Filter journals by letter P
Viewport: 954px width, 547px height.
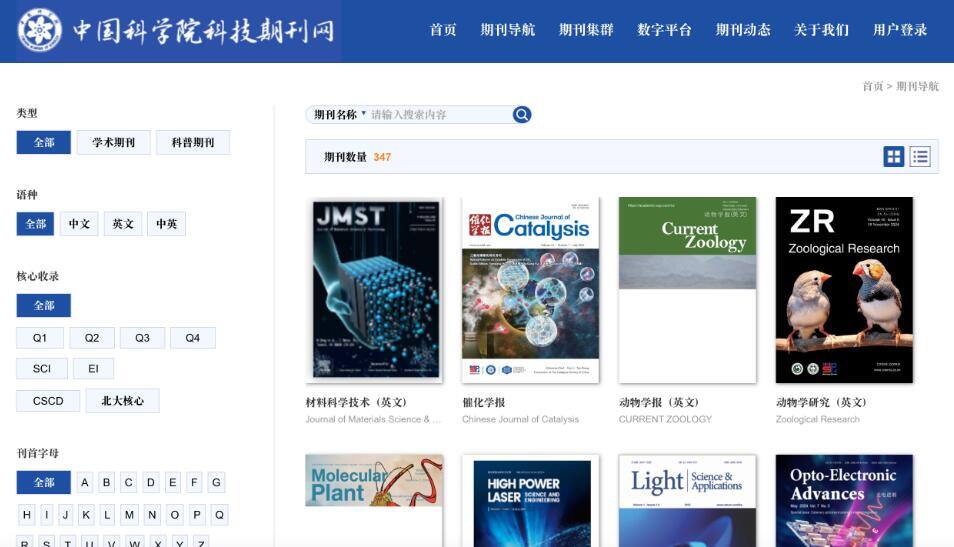(x=197, y=515)
